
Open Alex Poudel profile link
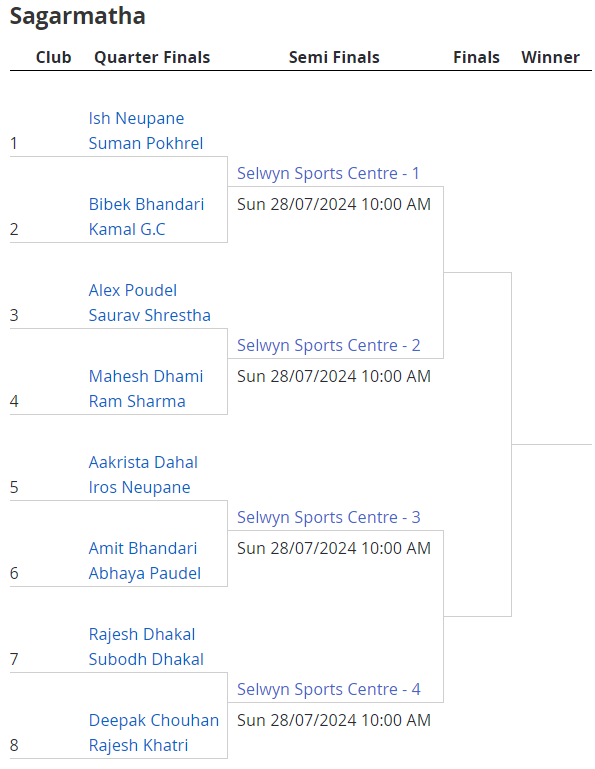pos(132,290)
